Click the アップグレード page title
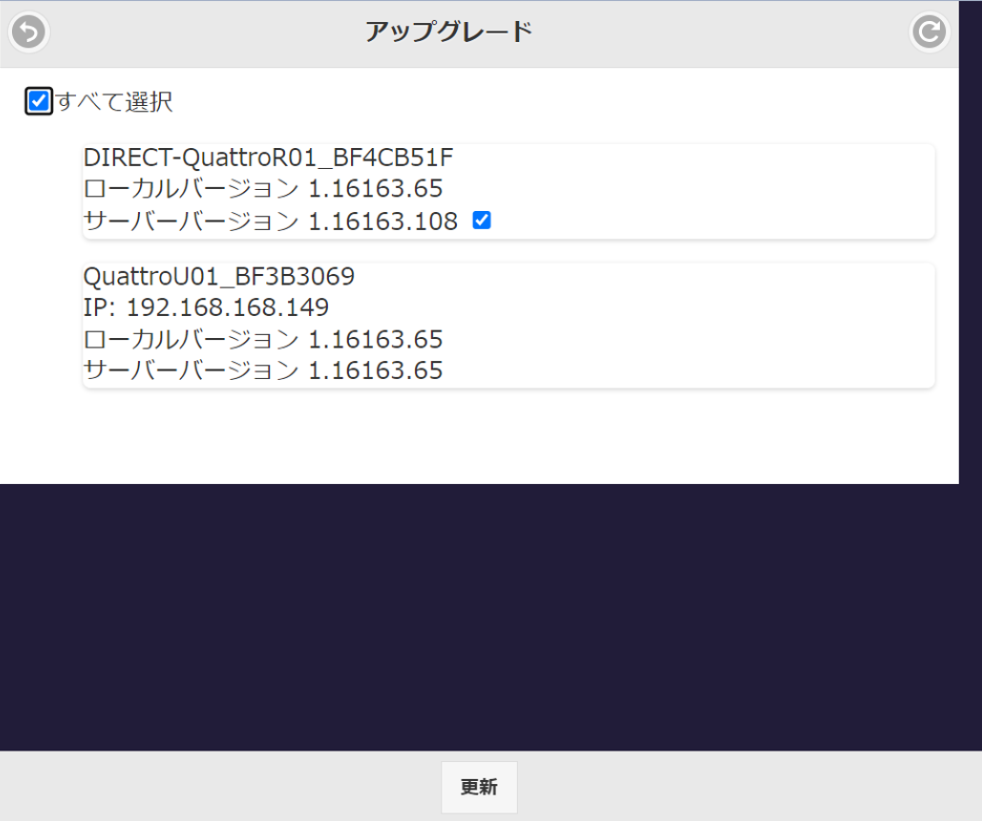The image size is (982, 821). 449,31
